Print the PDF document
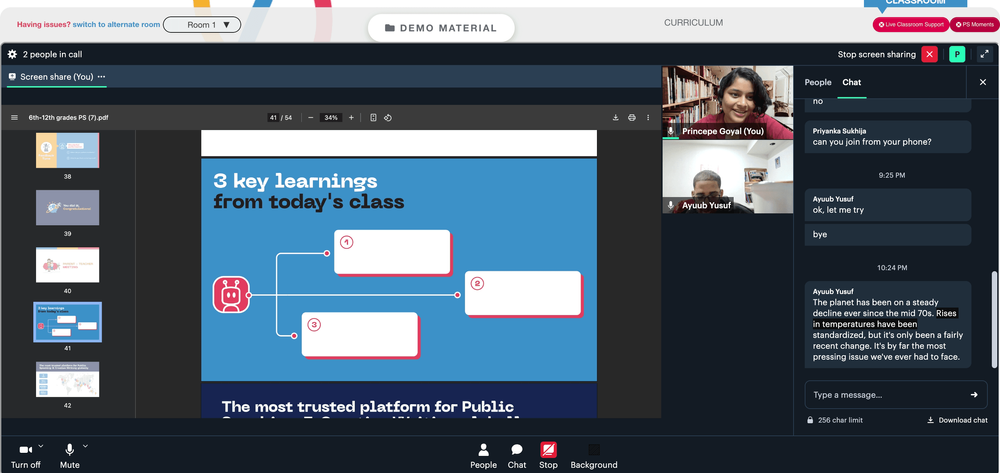The width and height of the screenshot is (1000, 473). [x=632, y=117]
